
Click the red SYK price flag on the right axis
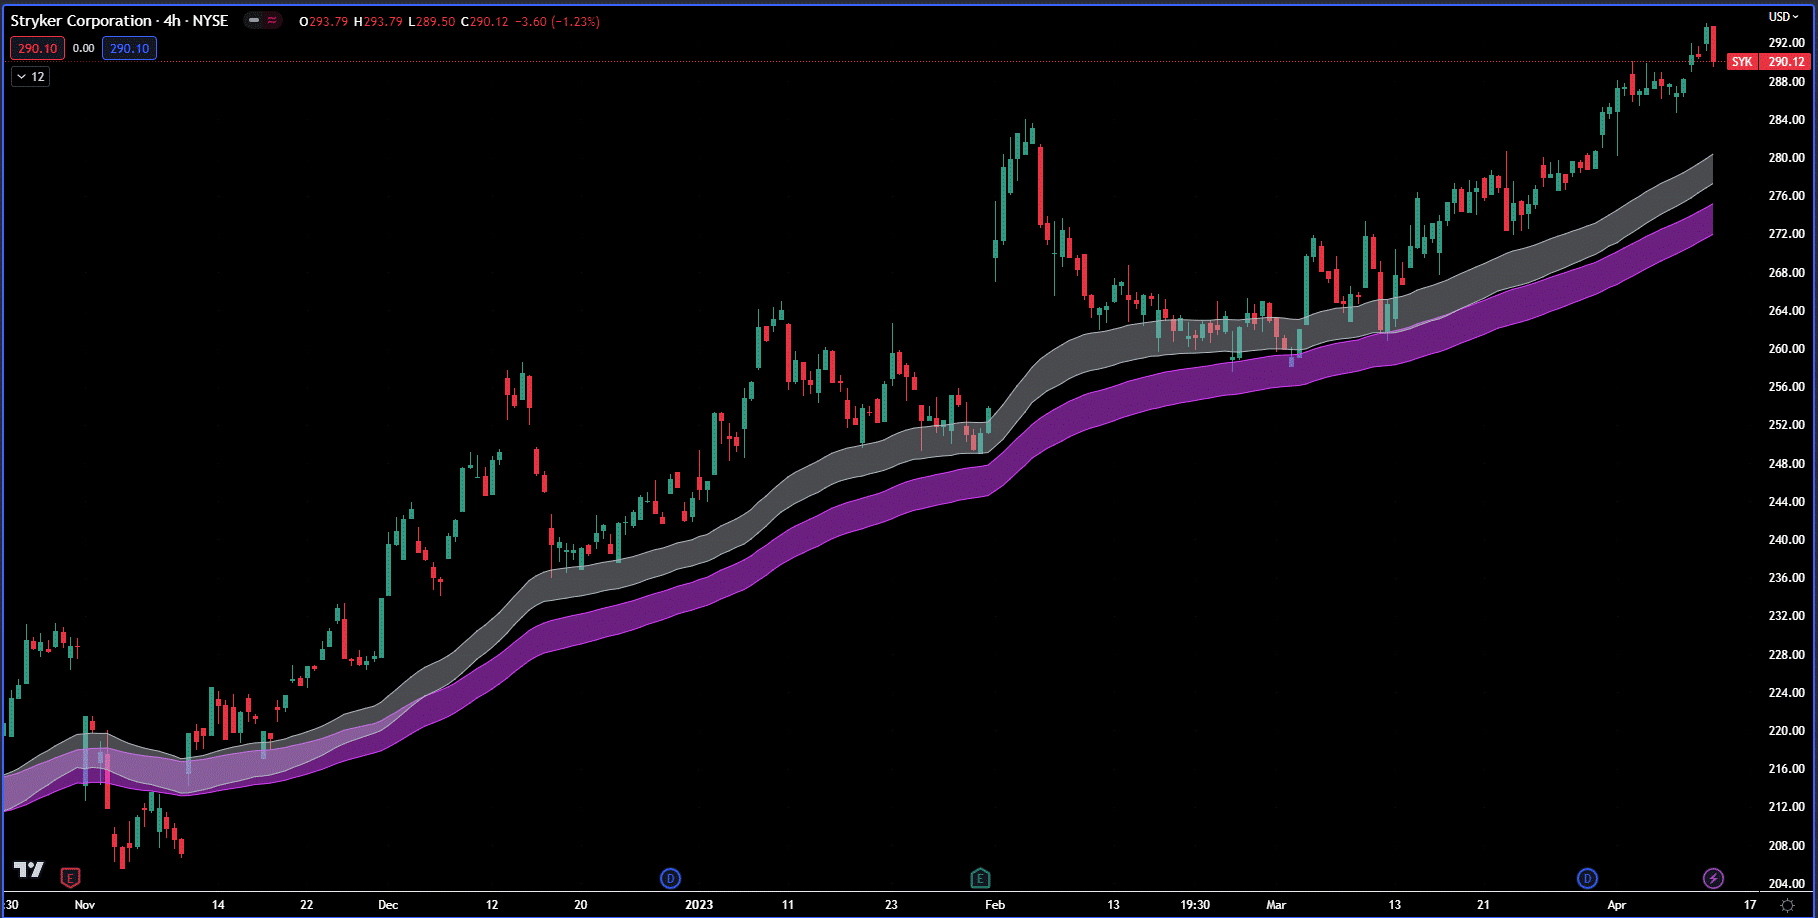coord(1742,61)
